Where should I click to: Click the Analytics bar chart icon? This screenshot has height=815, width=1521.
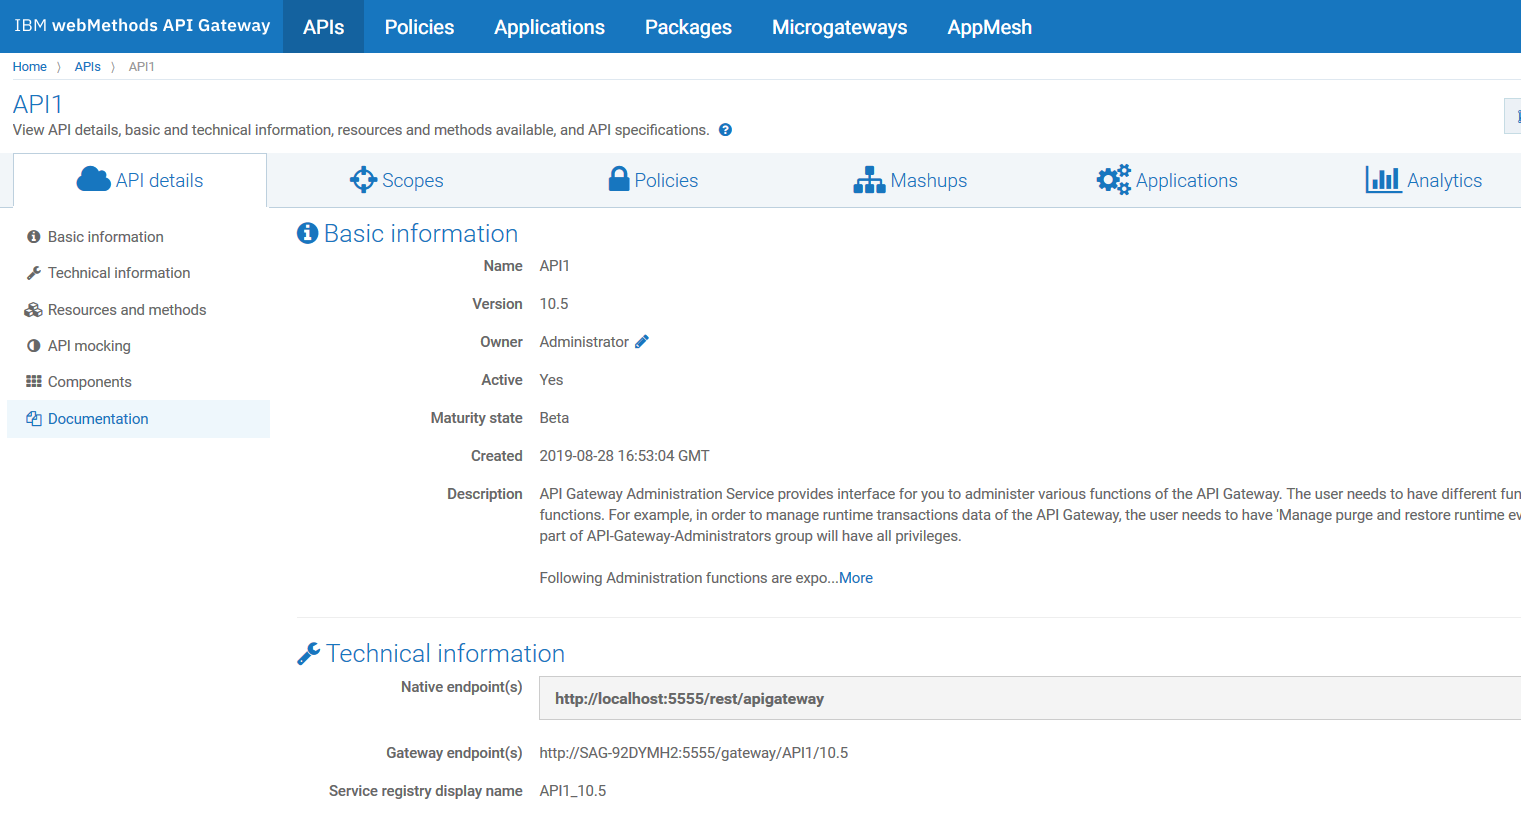pos(1383,180)
